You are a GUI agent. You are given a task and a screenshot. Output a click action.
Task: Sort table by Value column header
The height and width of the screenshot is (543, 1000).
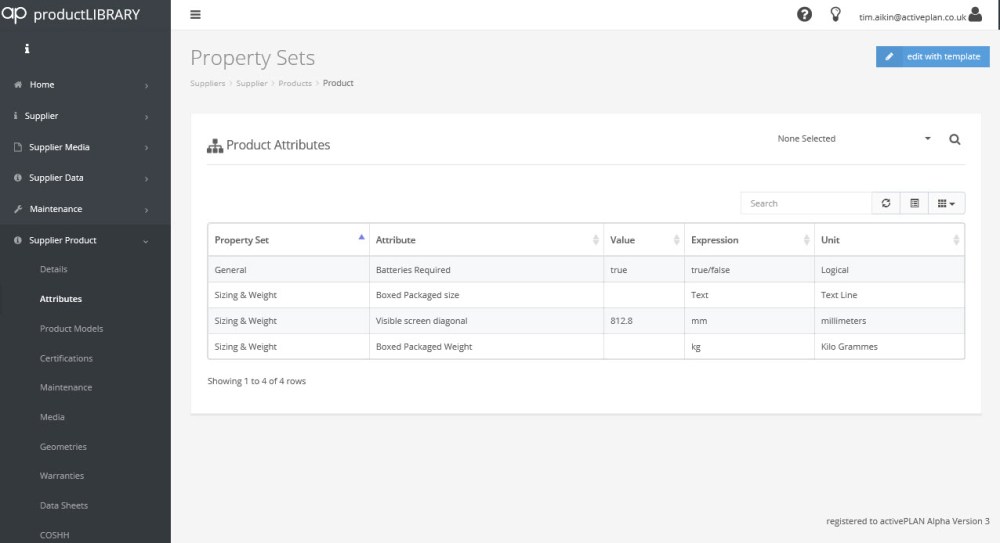643,240
